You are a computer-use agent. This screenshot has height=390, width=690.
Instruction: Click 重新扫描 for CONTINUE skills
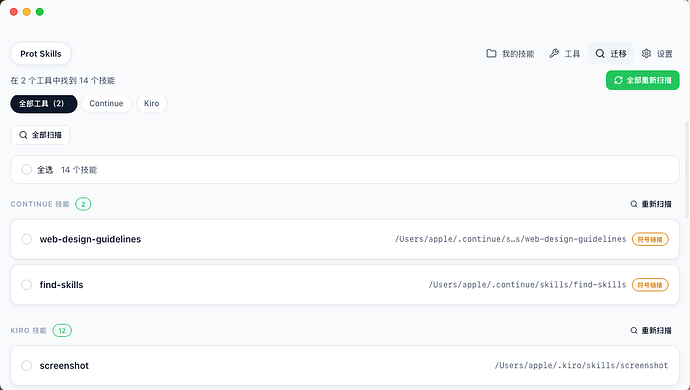pos(651,204)
